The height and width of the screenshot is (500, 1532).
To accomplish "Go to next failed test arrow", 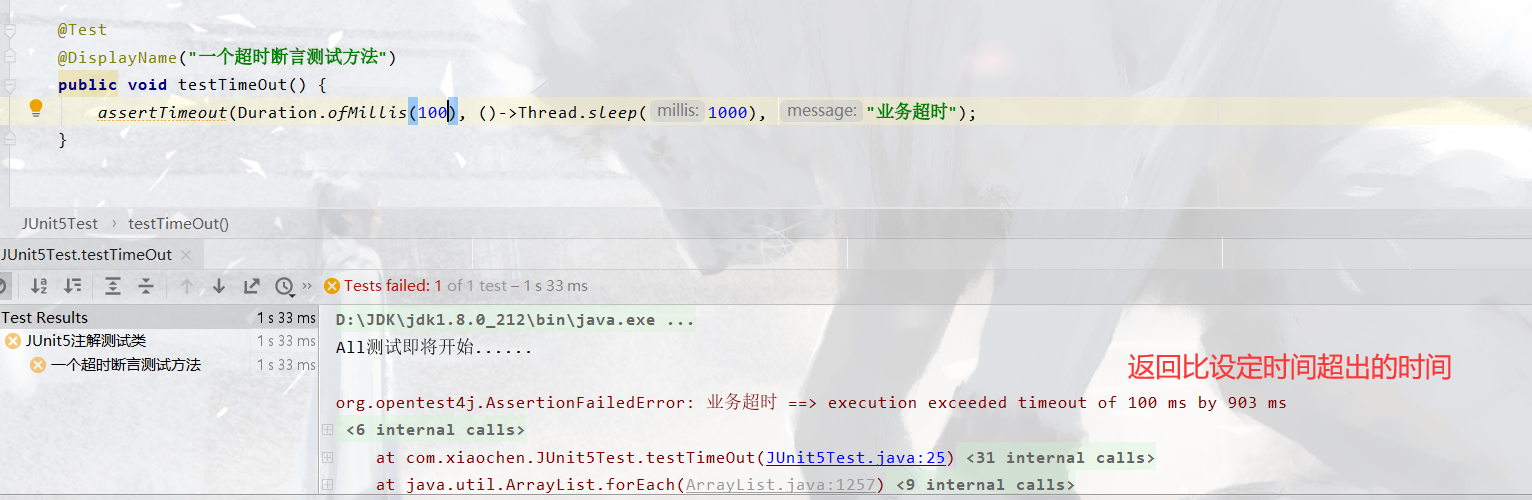I will [x=219, y=286].
